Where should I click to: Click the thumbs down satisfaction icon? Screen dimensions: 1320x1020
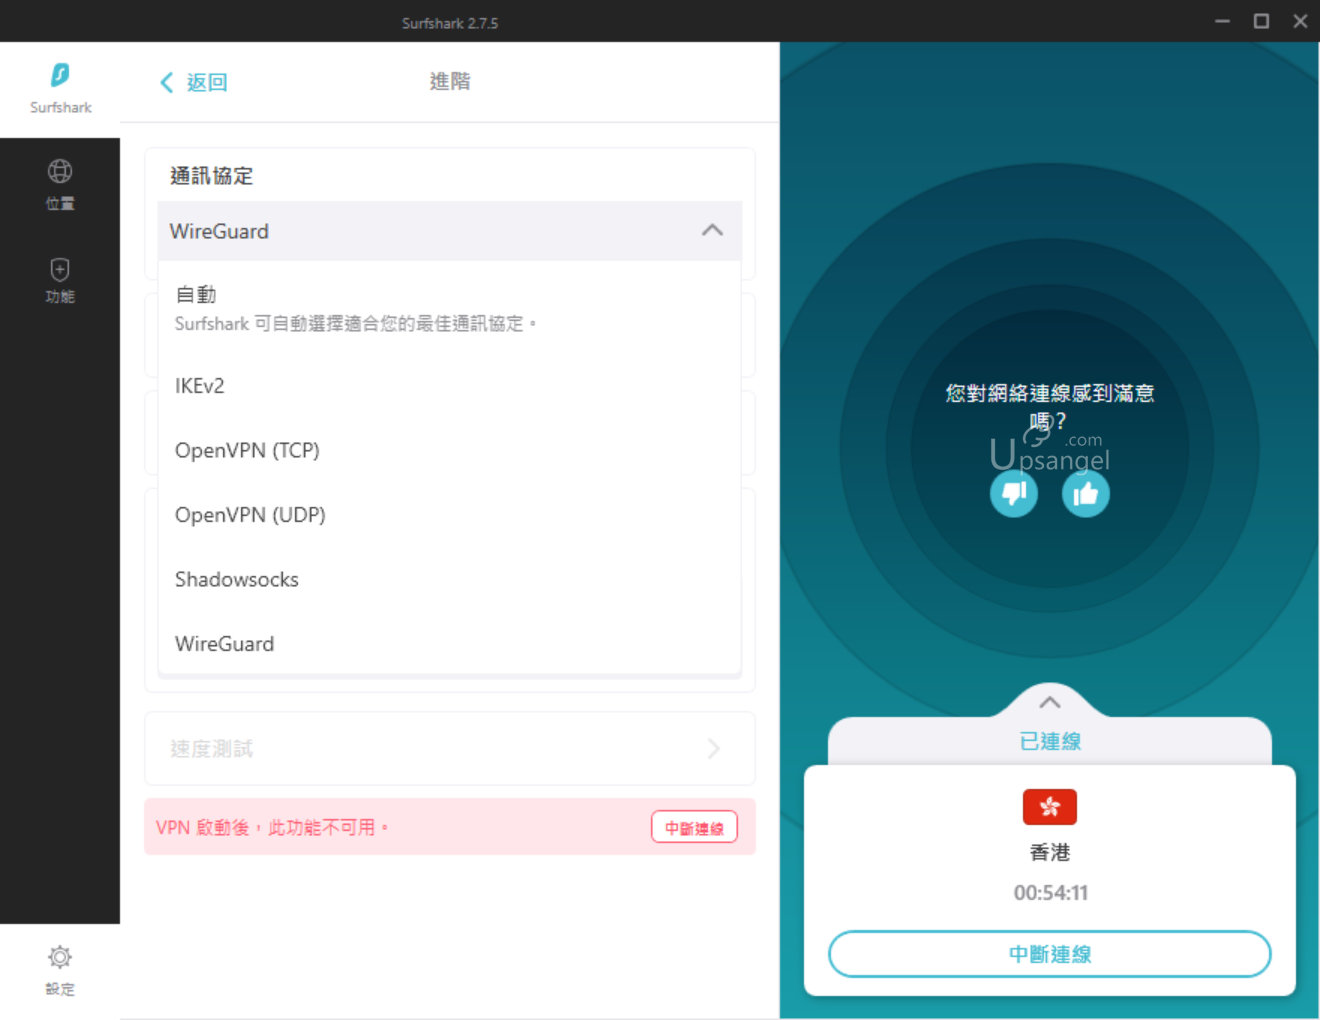[x=1013, y=493]
